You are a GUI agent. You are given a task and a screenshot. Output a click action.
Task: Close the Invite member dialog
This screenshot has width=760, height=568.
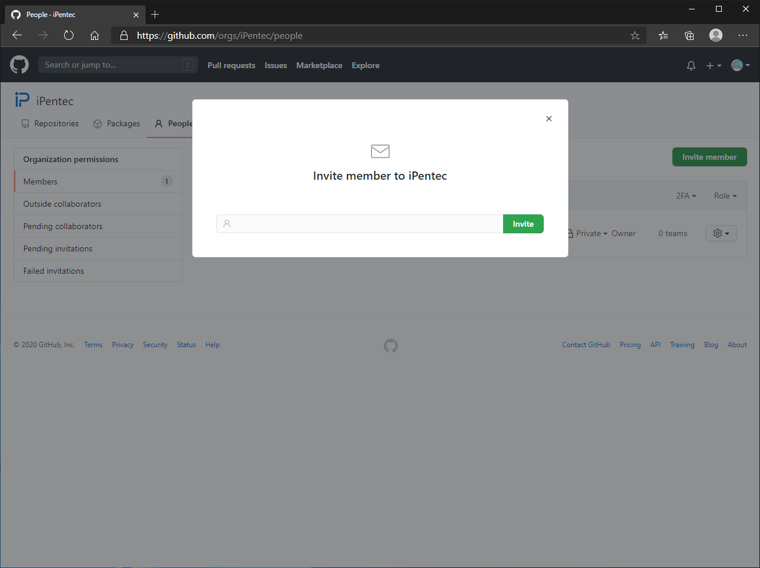click(549, 119)
